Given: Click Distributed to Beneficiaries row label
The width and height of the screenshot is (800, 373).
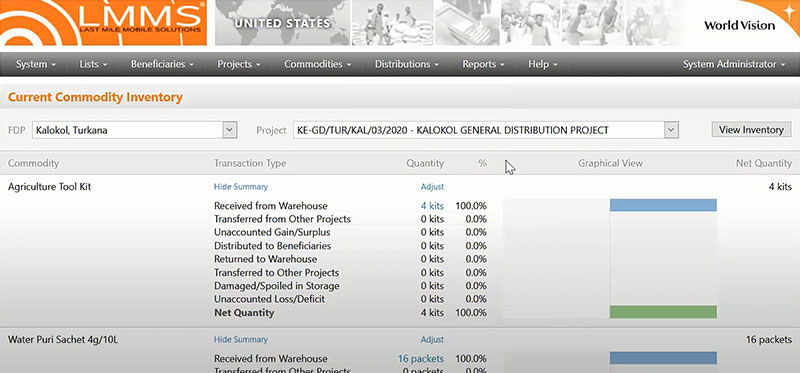Looking at the screenshot, I should (x=272, y=246).
